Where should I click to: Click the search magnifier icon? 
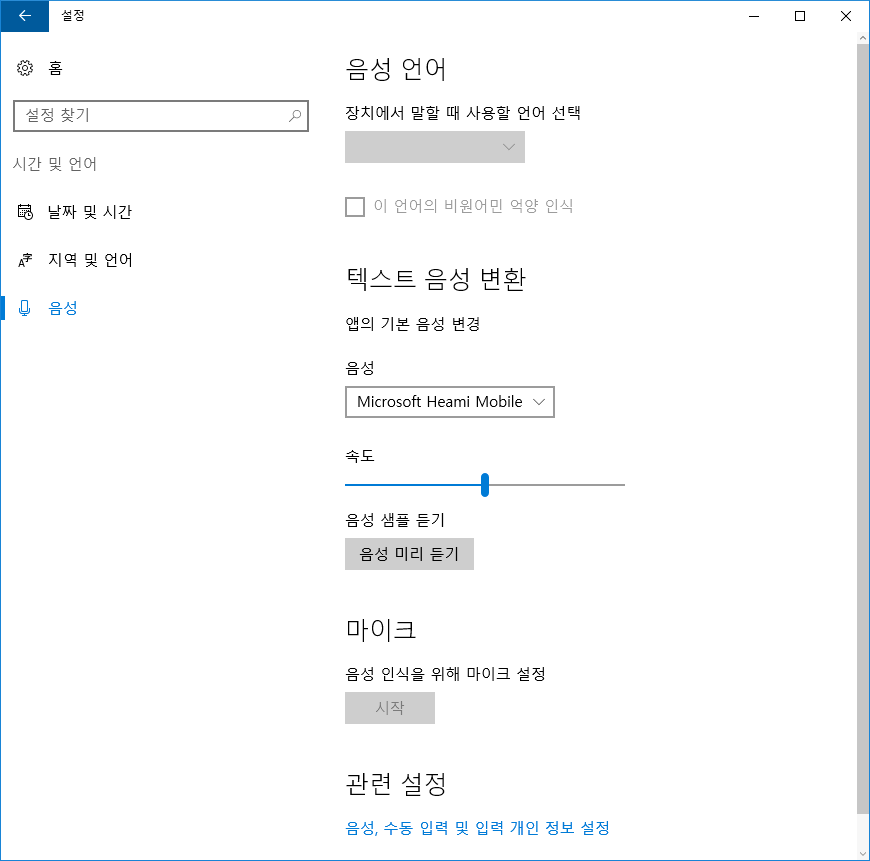[295, 116]
